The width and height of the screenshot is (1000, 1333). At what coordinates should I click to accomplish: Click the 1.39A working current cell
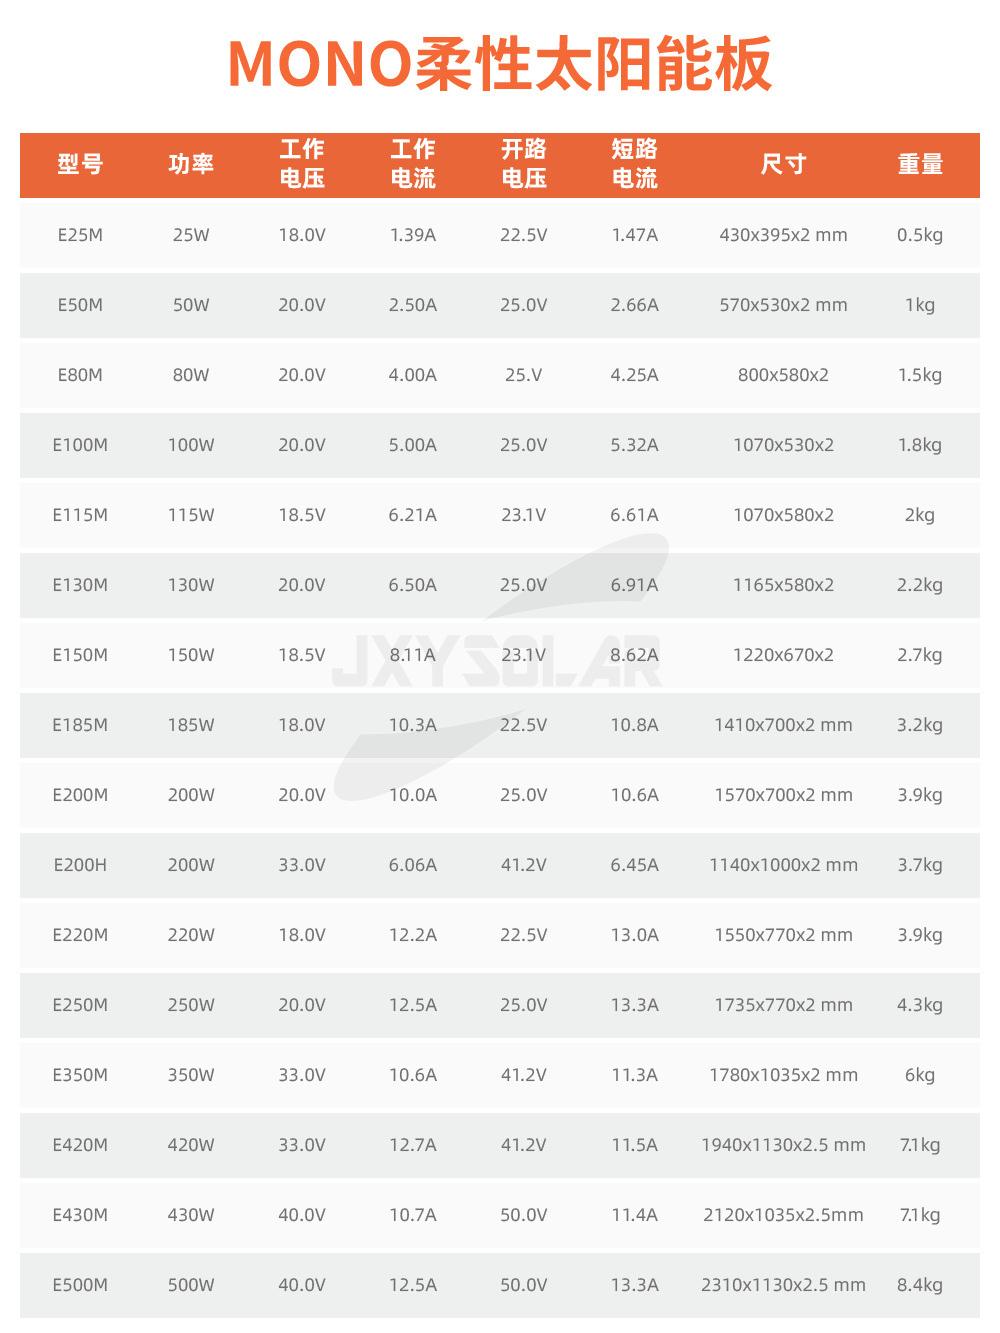pos(413,235)
